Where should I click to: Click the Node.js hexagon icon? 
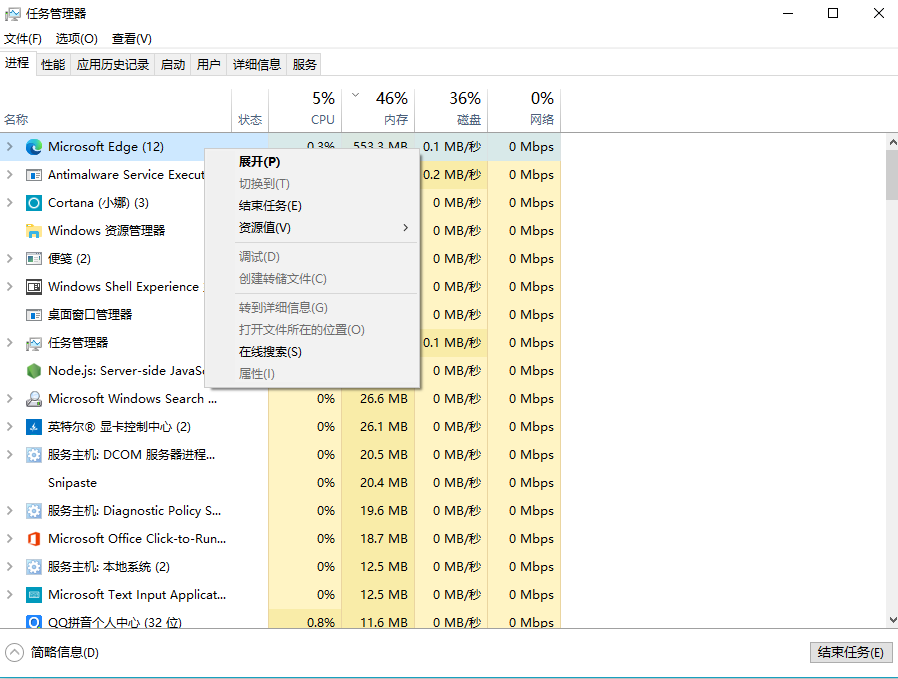tap(34, 371)
